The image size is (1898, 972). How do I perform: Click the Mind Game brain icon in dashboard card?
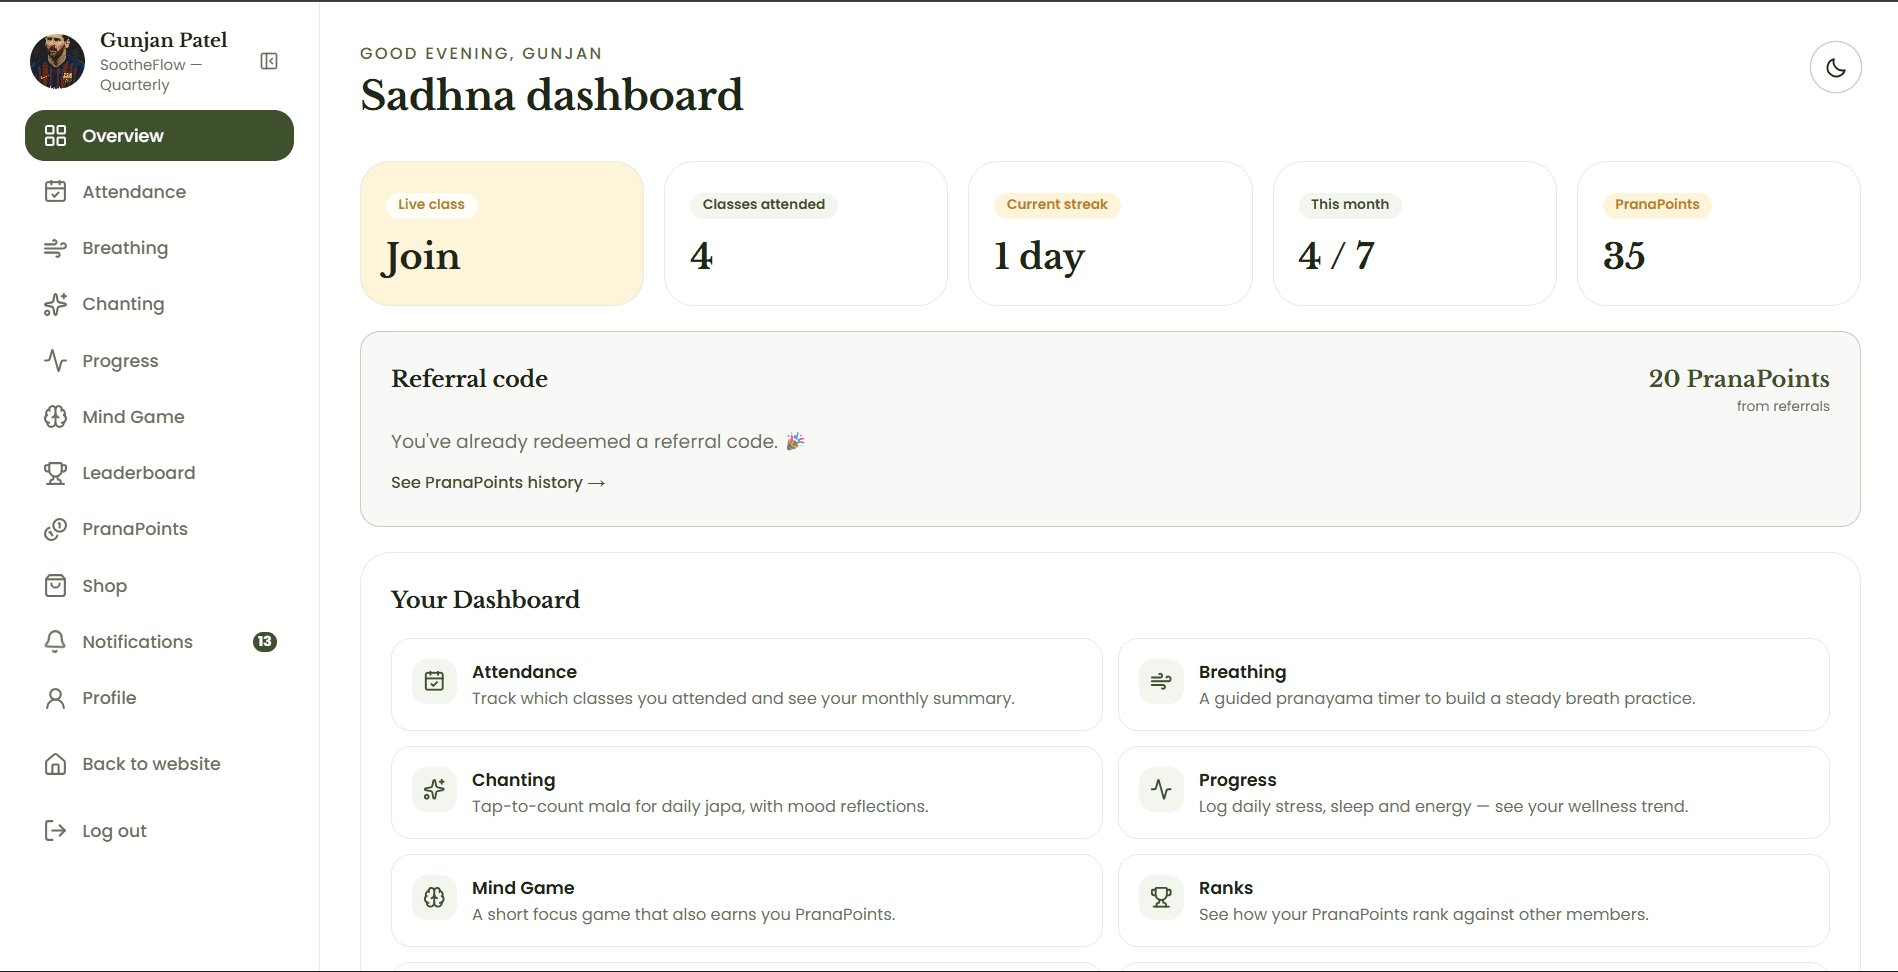click(x=434, y=898)
